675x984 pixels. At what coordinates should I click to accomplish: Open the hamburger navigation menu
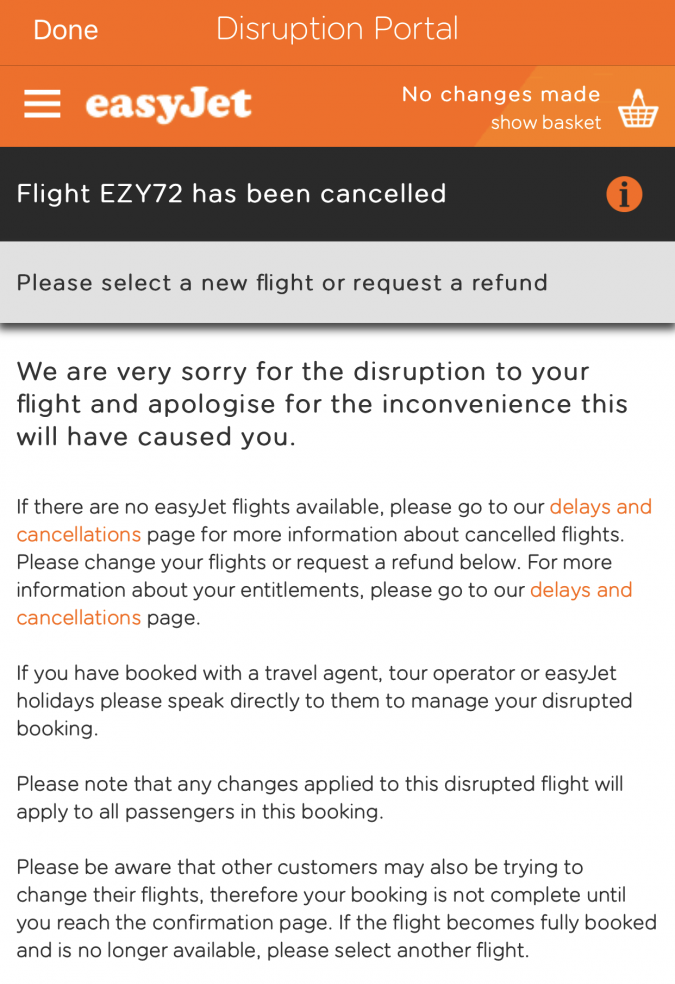(42, 104)
